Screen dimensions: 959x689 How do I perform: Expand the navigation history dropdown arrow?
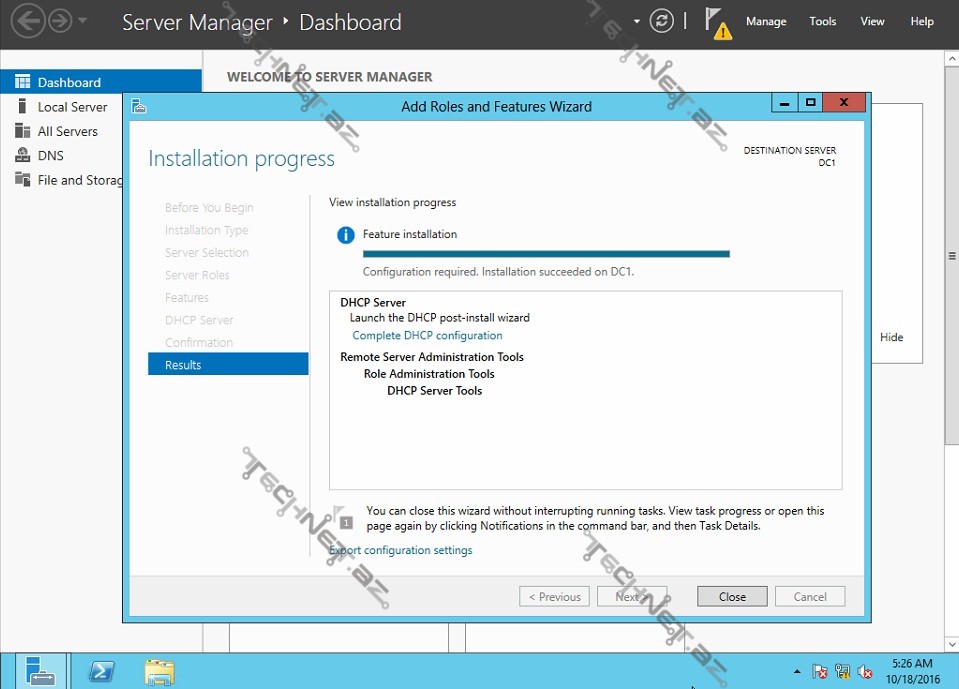pos(82,21)
